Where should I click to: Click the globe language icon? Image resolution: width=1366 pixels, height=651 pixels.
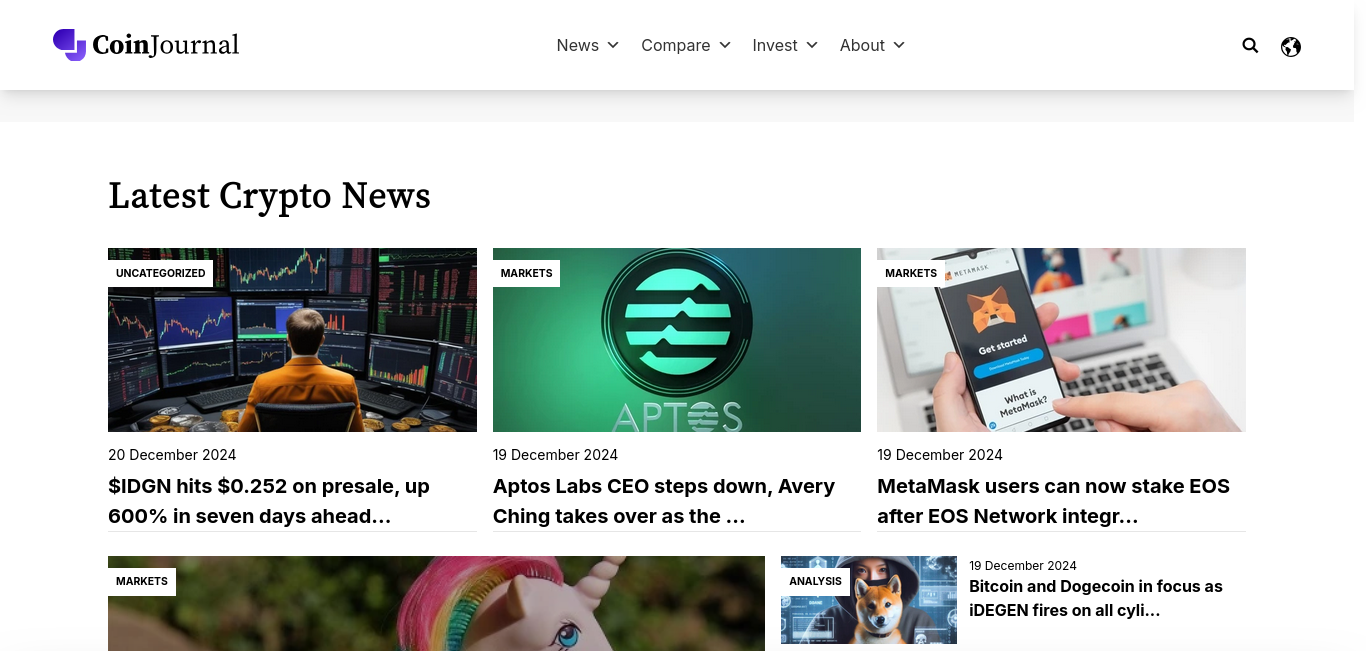click(1291, 46)
